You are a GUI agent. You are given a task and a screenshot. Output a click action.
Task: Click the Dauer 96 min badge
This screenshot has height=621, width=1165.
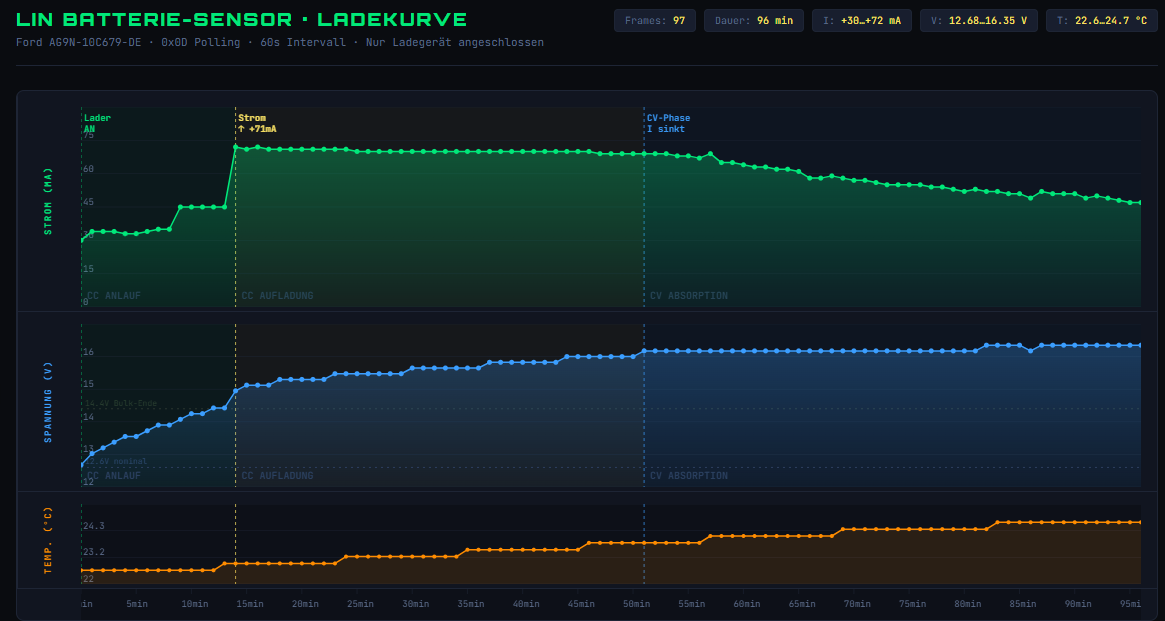[754, 20]
